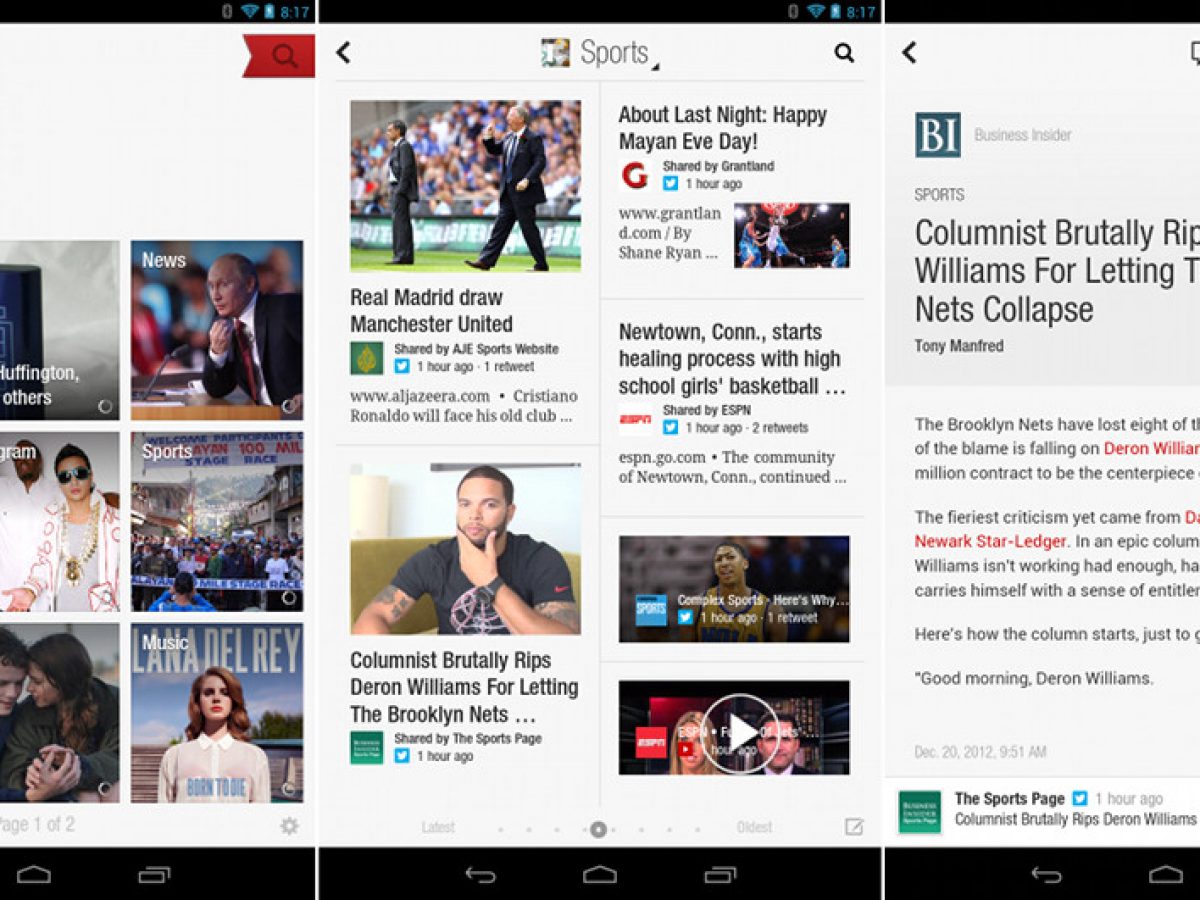Tap Twitter icon under AJE Sports Website
Viewport: 1200px width, 900px height.
pos(402,367)
